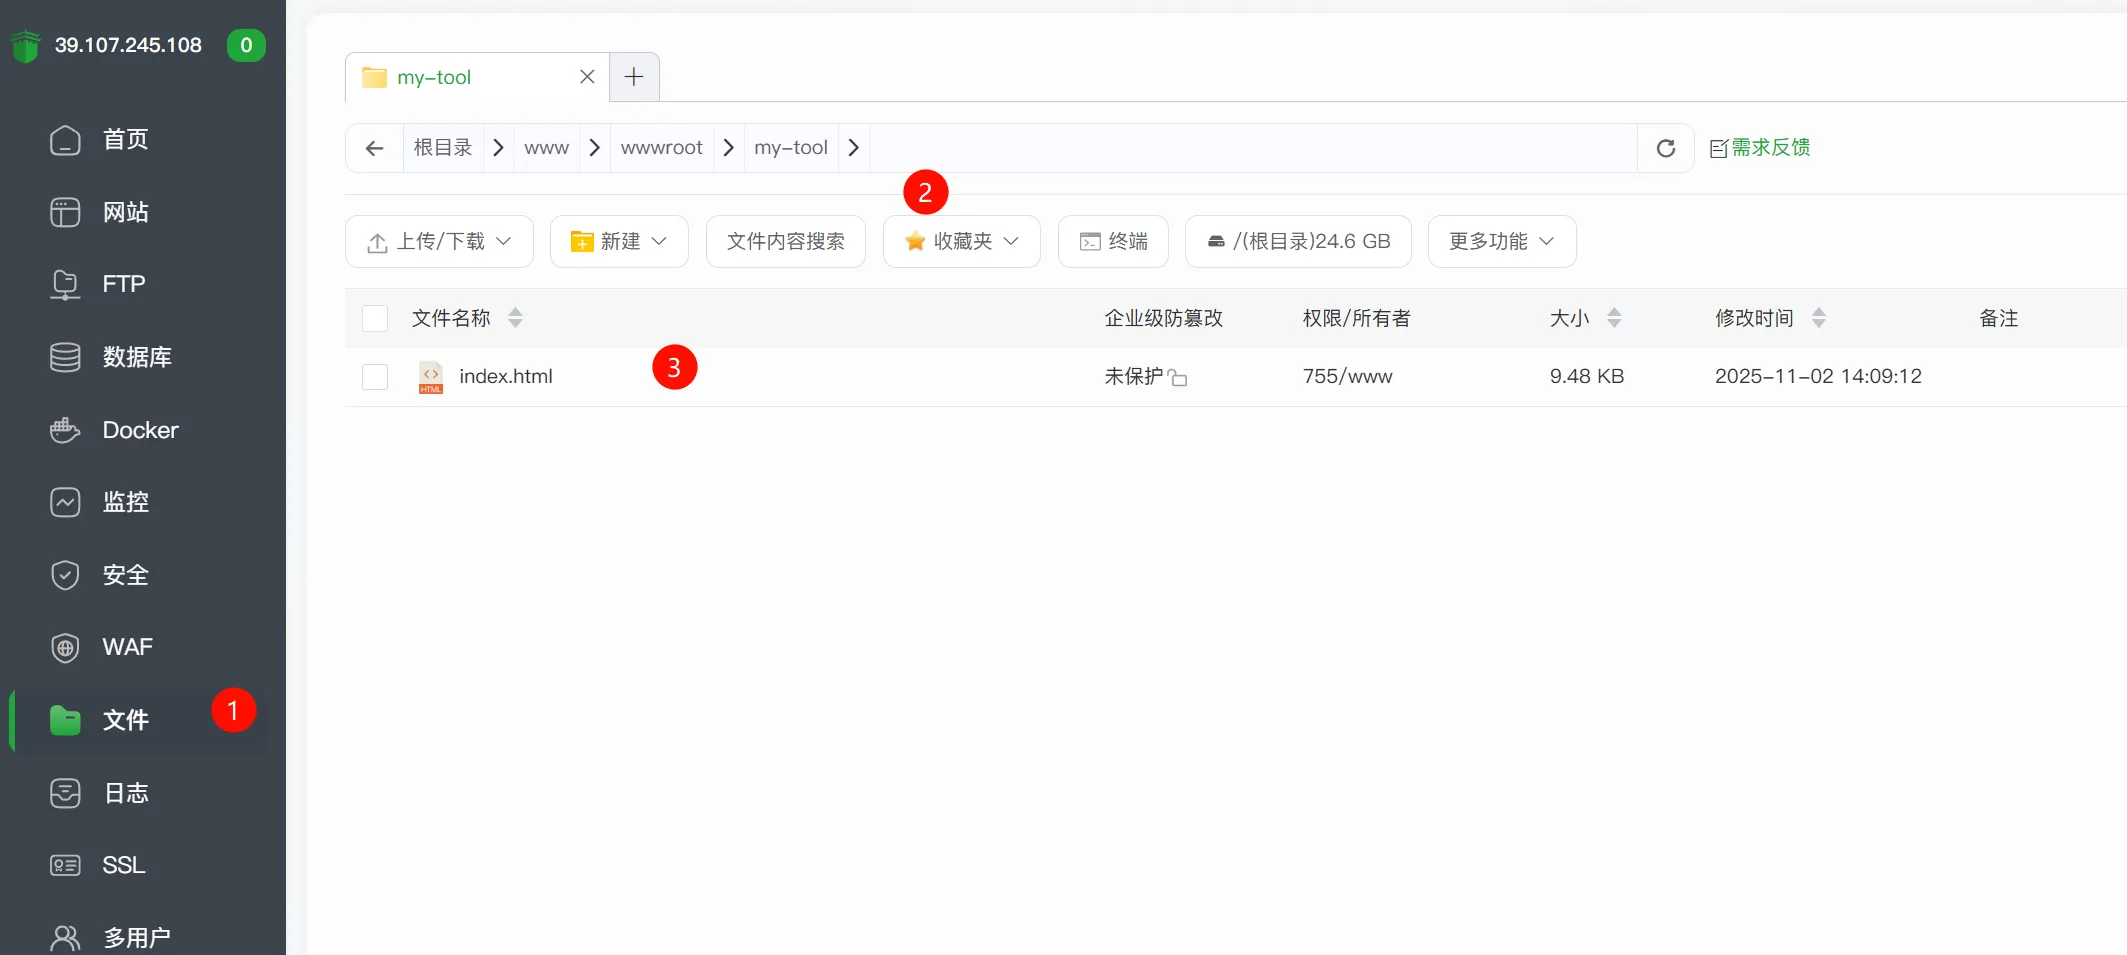Open the 上传/下载 upload dropdown
2127x955 pixels.
(x=438, y=241)
